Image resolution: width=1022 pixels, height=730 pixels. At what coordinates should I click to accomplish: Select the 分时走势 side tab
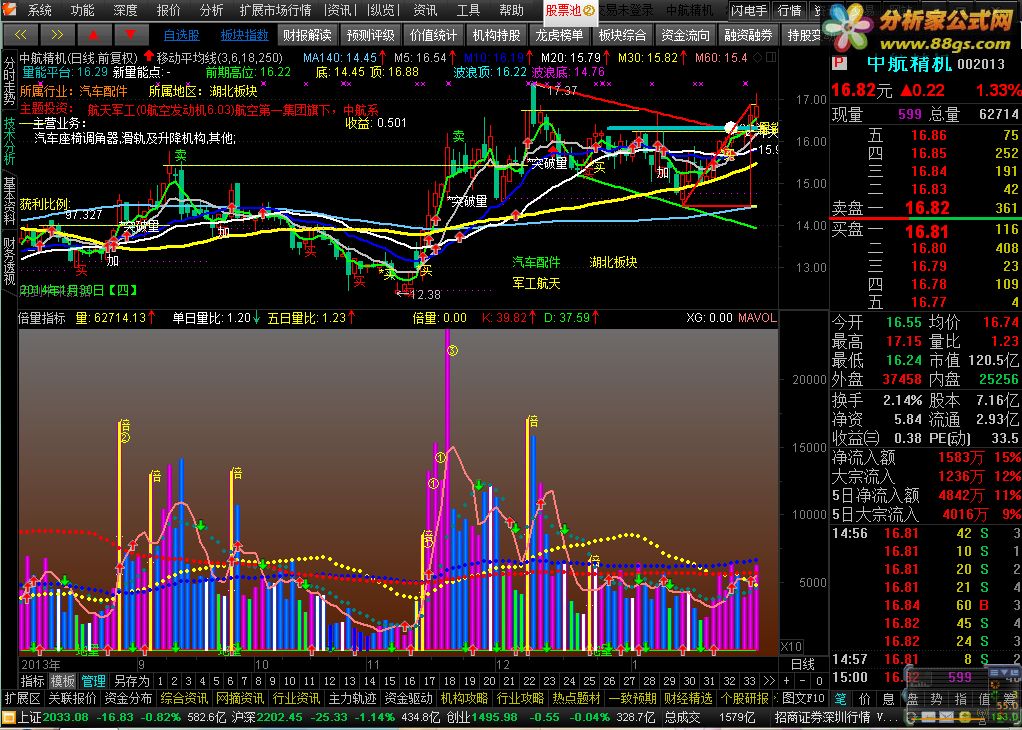click(9, 81)
